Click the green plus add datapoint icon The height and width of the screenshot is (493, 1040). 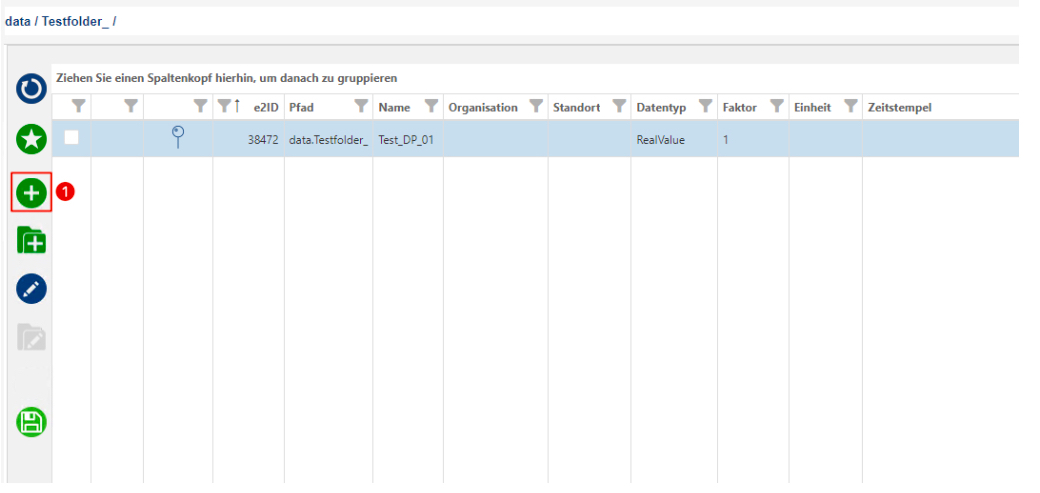(x=31, y=192)
